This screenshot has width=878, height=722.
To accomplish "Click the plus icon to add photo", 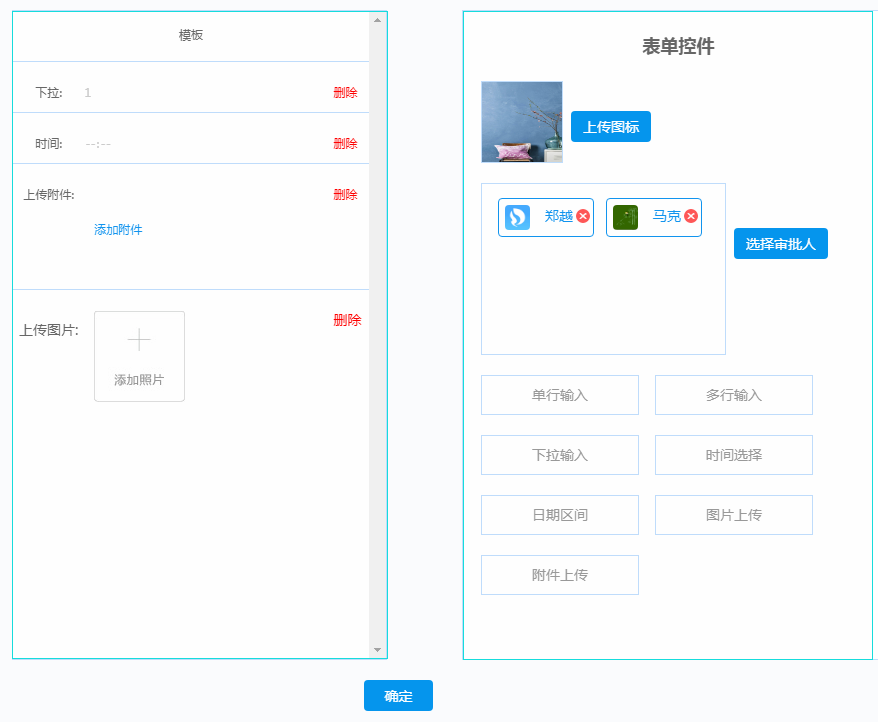I will [139, 340].
